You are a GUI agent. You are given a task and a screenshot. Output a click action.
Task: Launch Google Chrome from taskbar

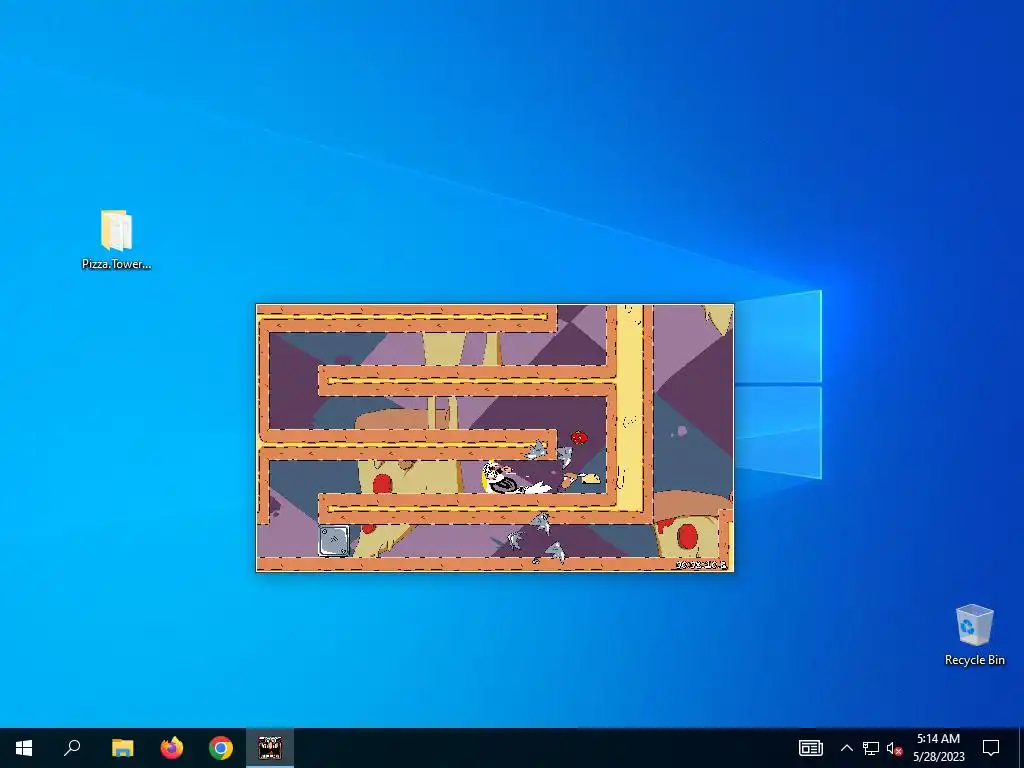[x=221, y=748]
